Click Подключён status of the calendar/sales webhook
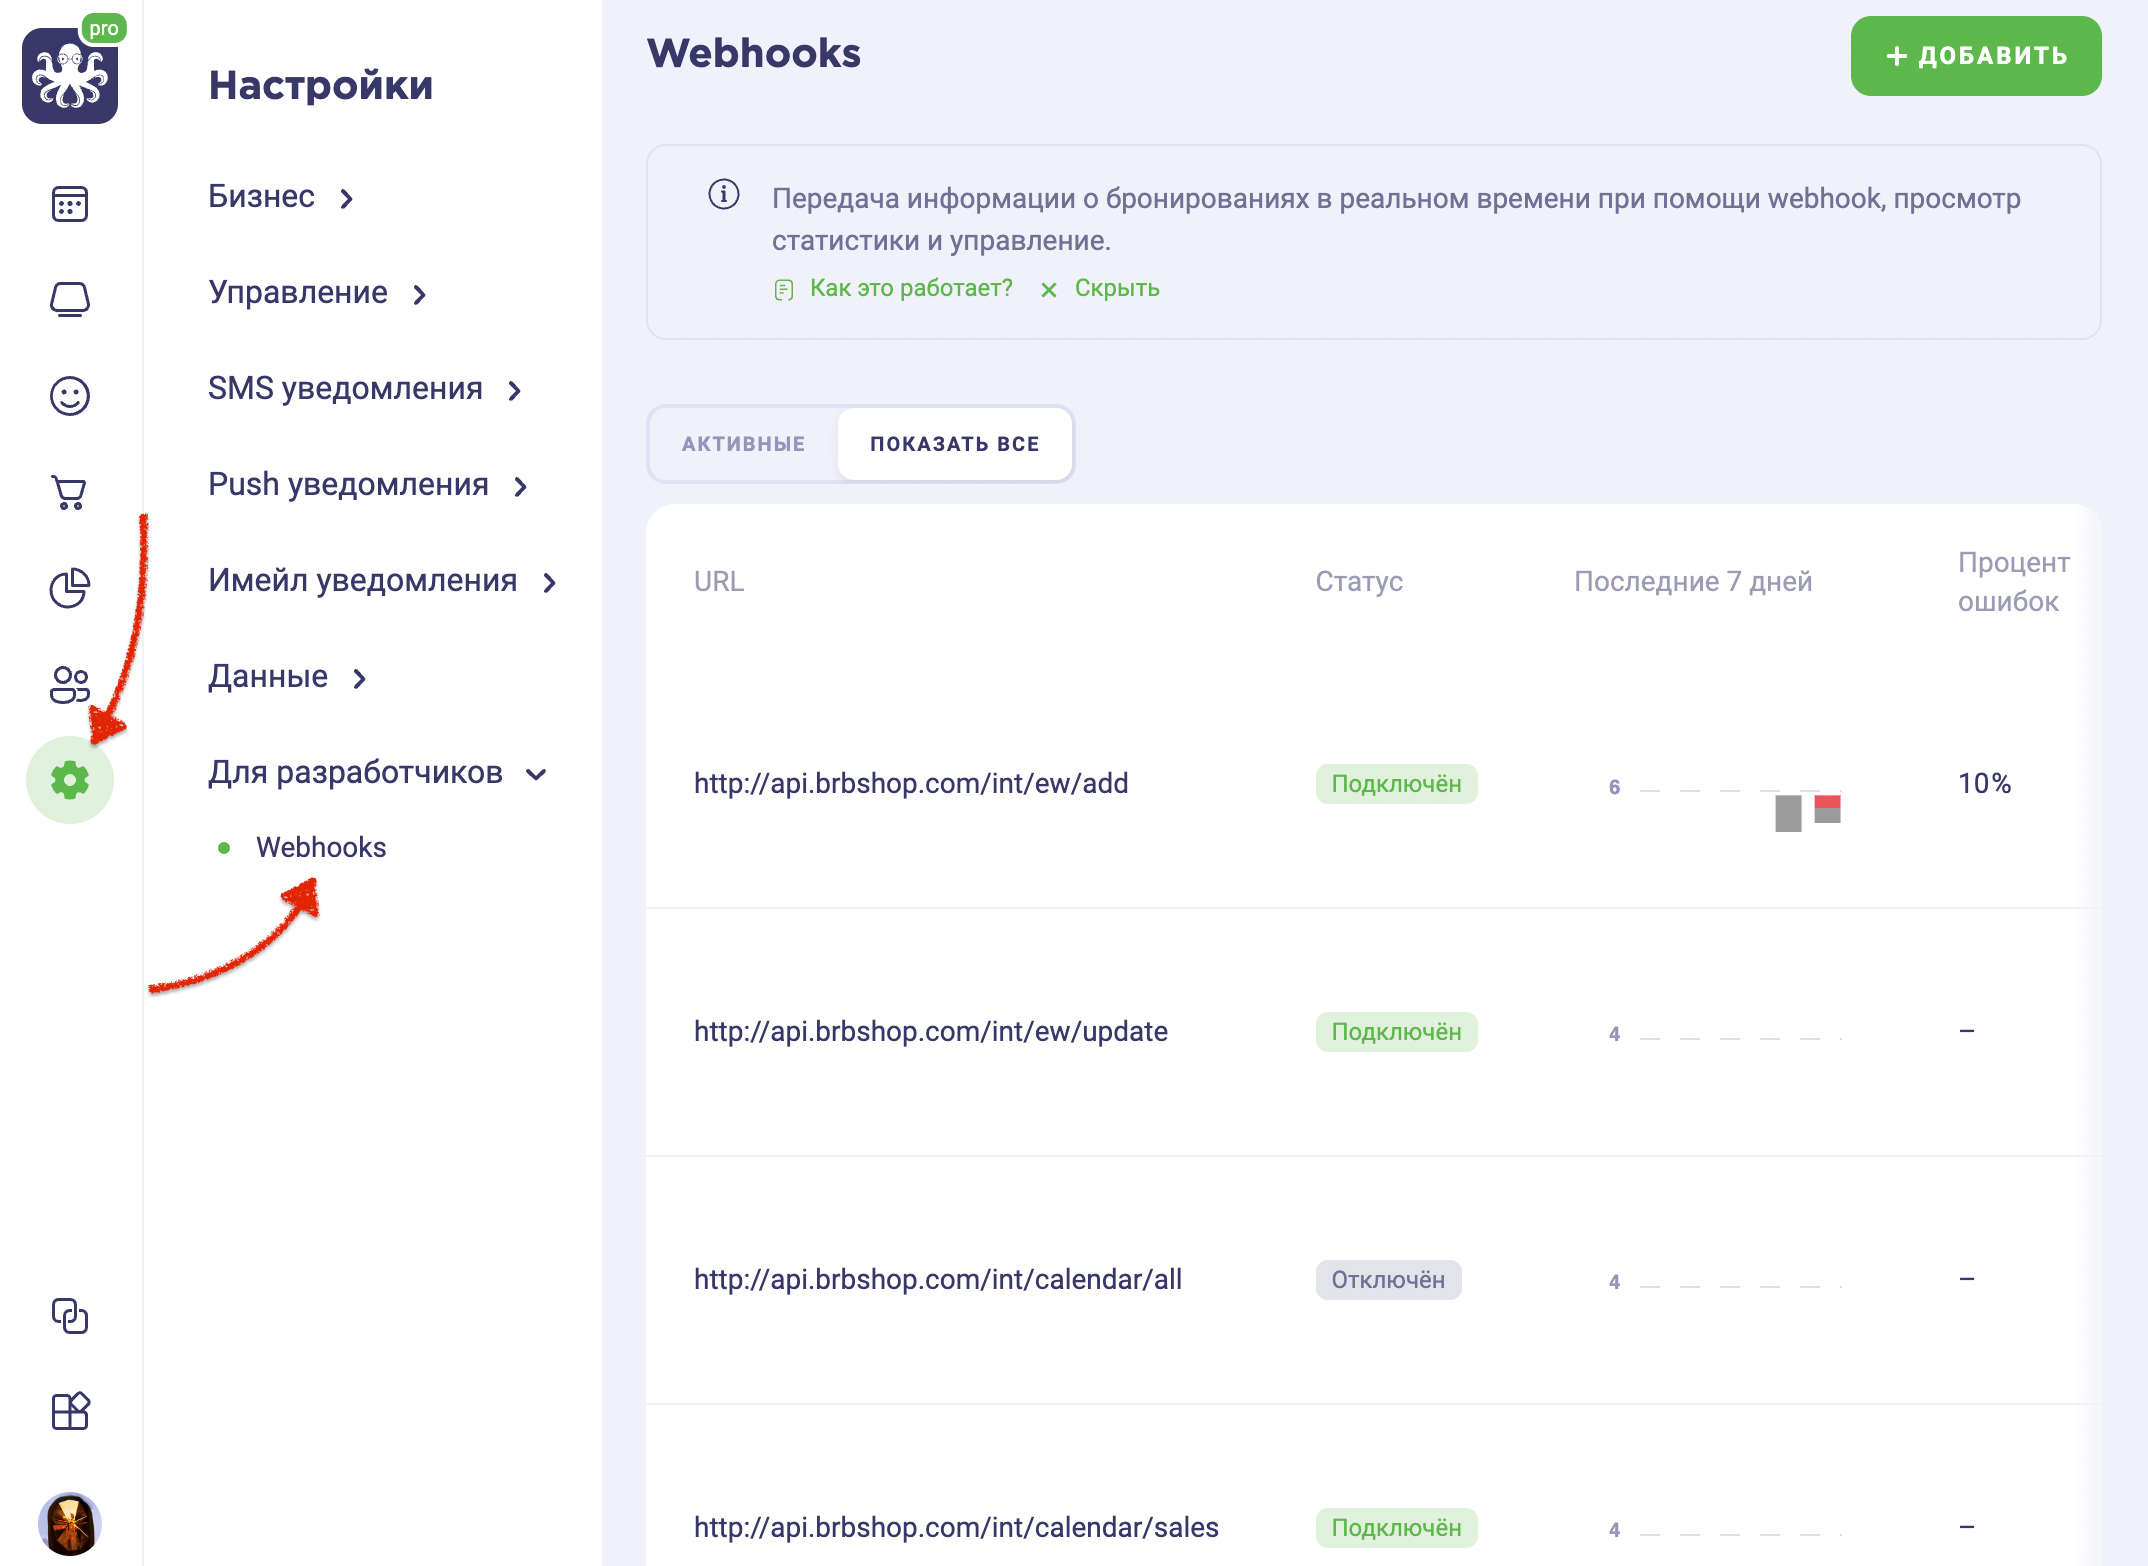 (x=1396, y=1528)
